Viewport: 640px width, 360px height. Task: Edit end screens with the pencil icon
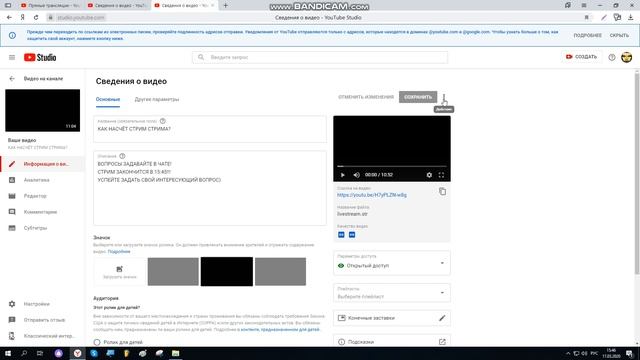click(x=442, y=318)
